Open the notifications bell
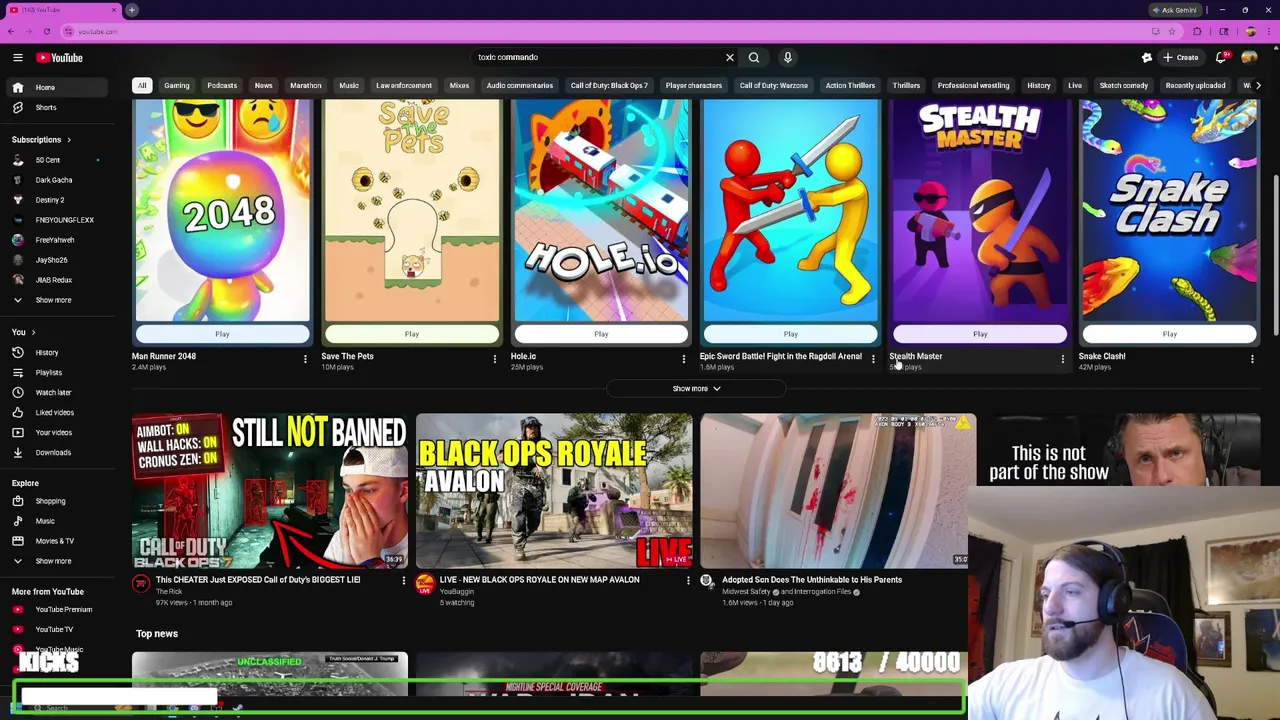 pyautogui.click(x=1221, y=57)
